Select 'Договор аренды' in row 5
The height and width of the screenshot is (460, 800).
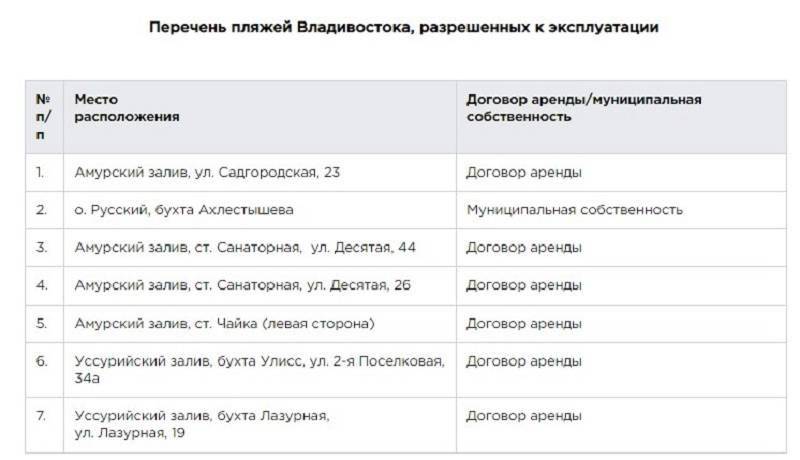pyautogui.click(x=524, y=323)
